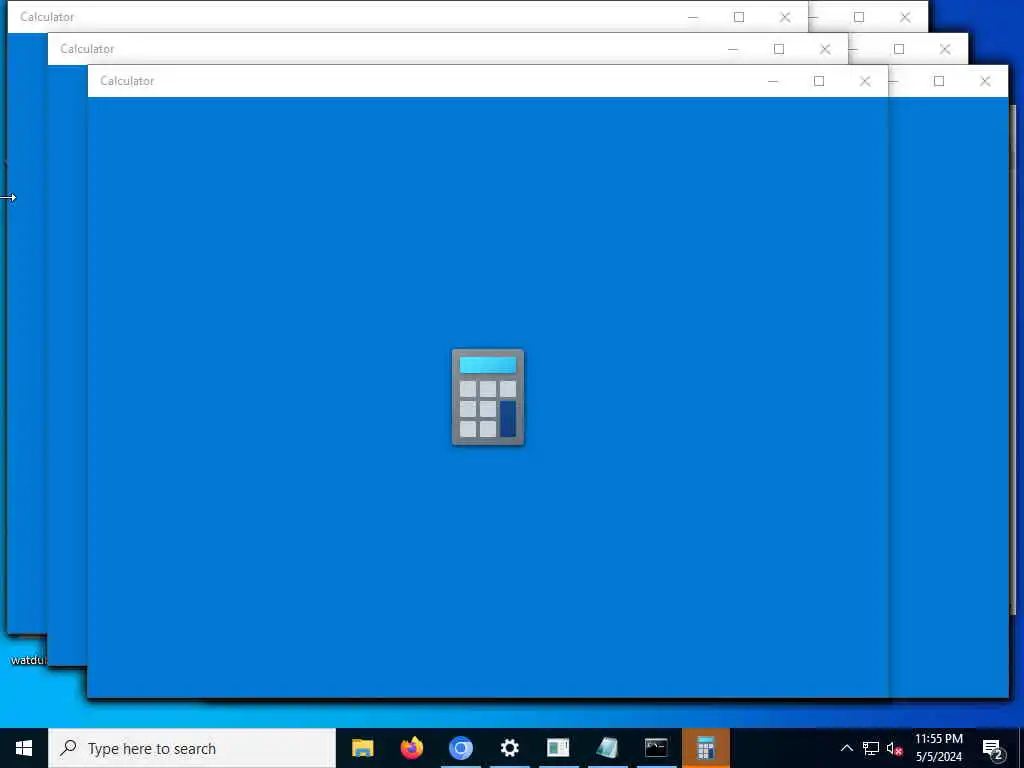Minimize the middle left-stacked Calculator window
This screenshot has height=768, width=1024.
733,49
